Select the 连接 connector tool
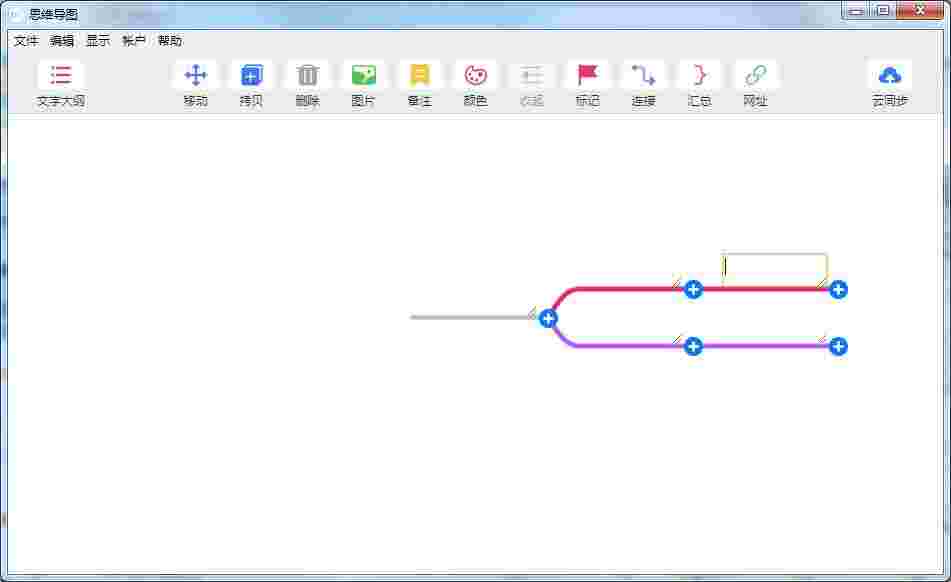This screenshot has height=582, width=951. [x=644, y=84]
